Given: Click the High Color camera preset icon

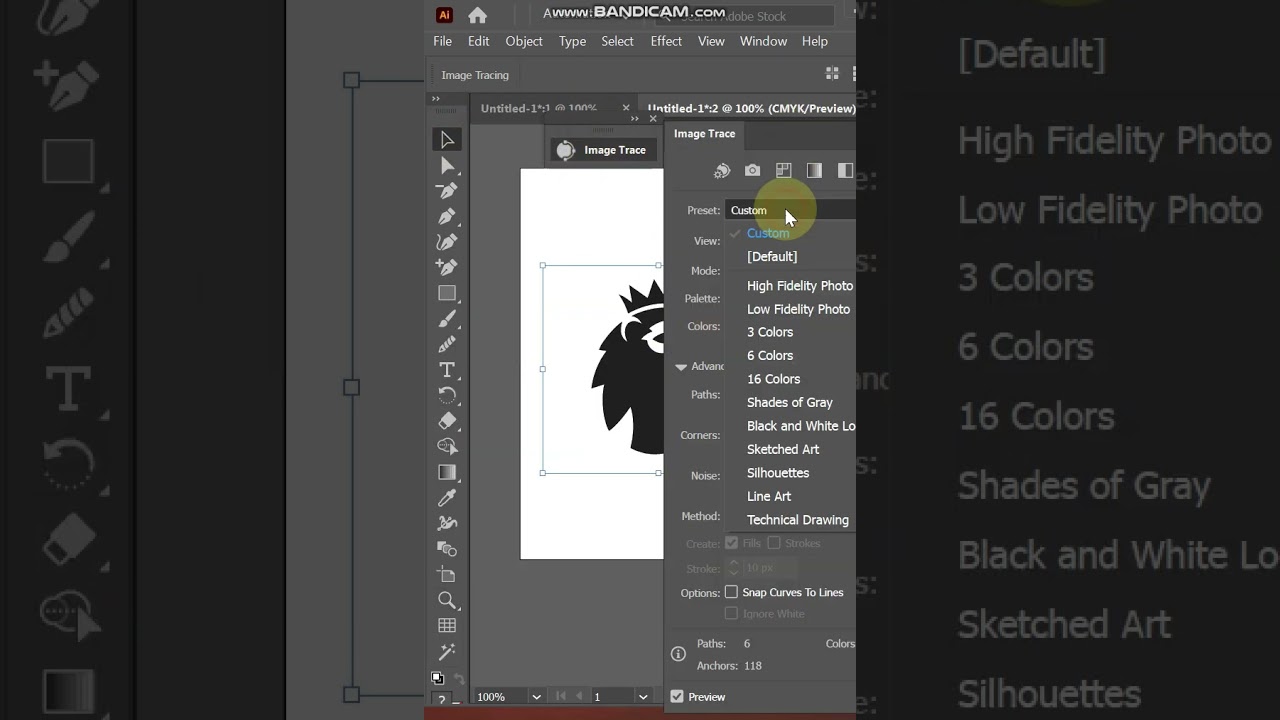Looking at the screenshot, I should 752,171.
